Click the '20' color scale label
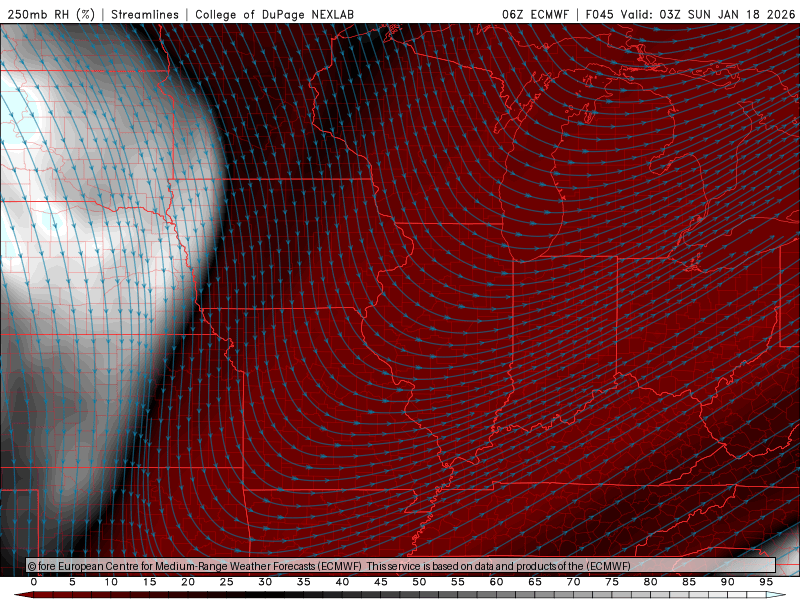Viewport: 800px width, 600px height. click(x=188, y=582)
